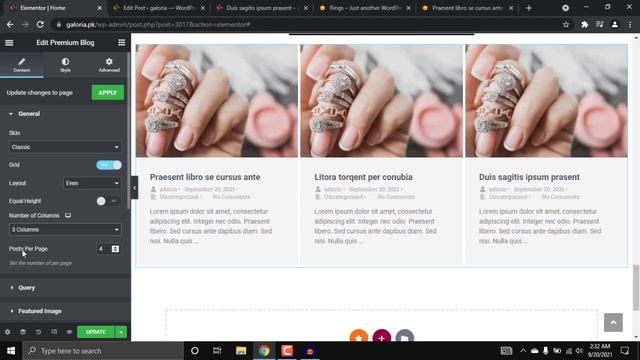Open File Explorer from the taskbar
The image size is (640, 360).
click(241, 351)
